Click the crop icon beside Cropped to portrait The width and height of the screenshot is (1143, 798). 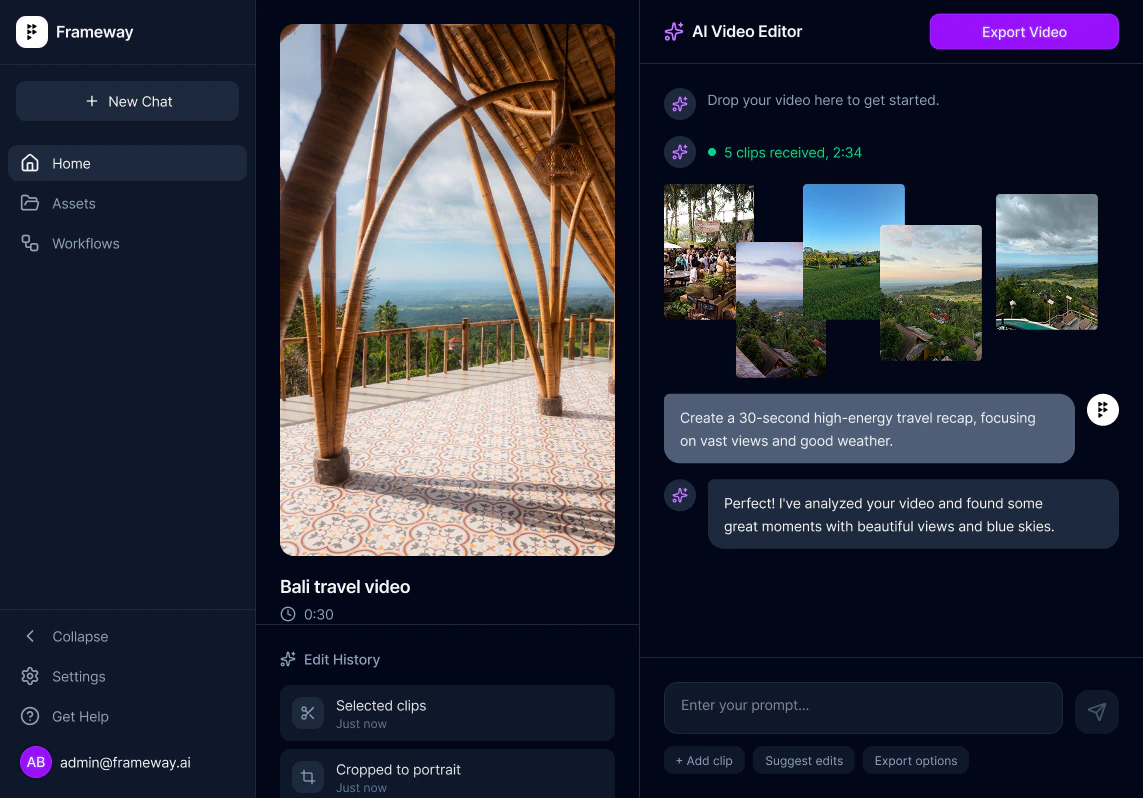308,777
